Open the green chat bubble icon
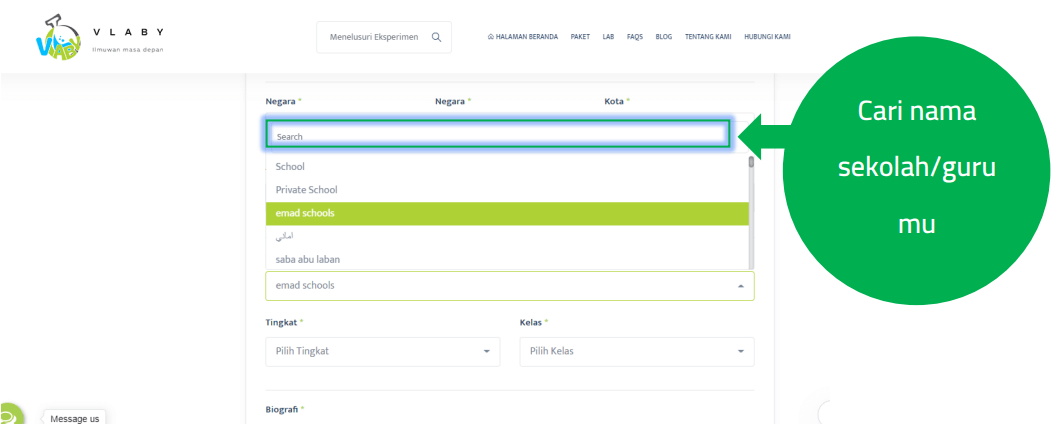 click(8, 415)
